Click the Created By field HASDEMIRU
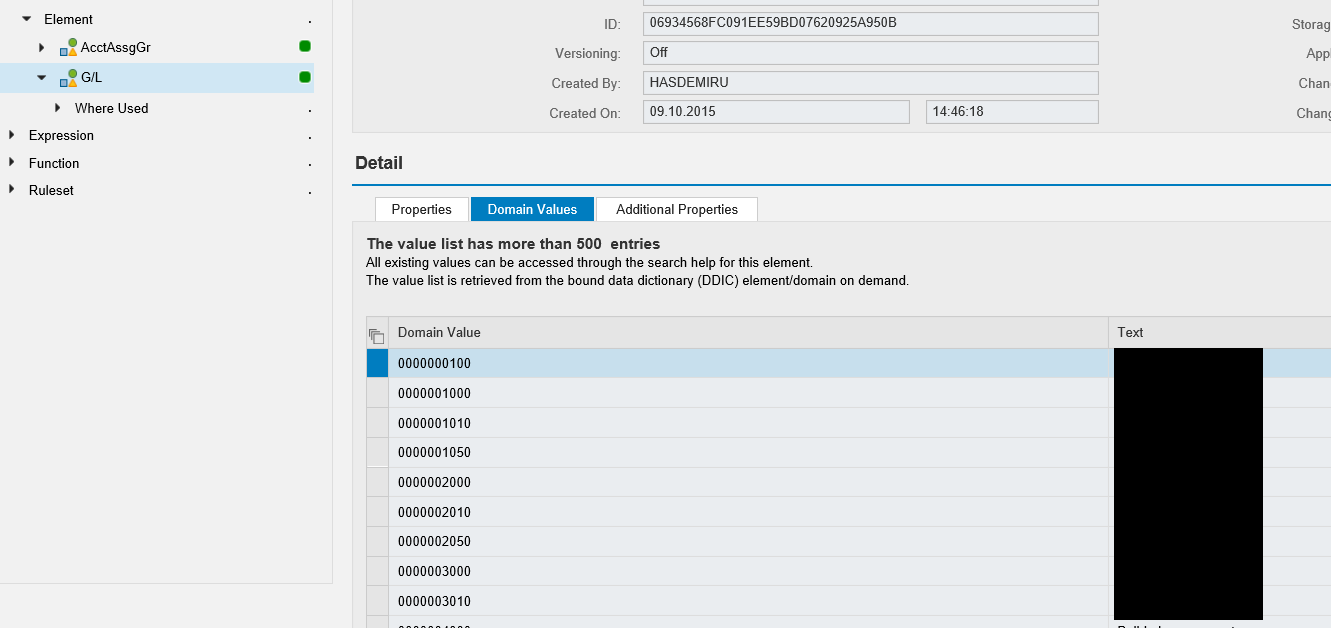1331x628 pixels. click(870, 83)
